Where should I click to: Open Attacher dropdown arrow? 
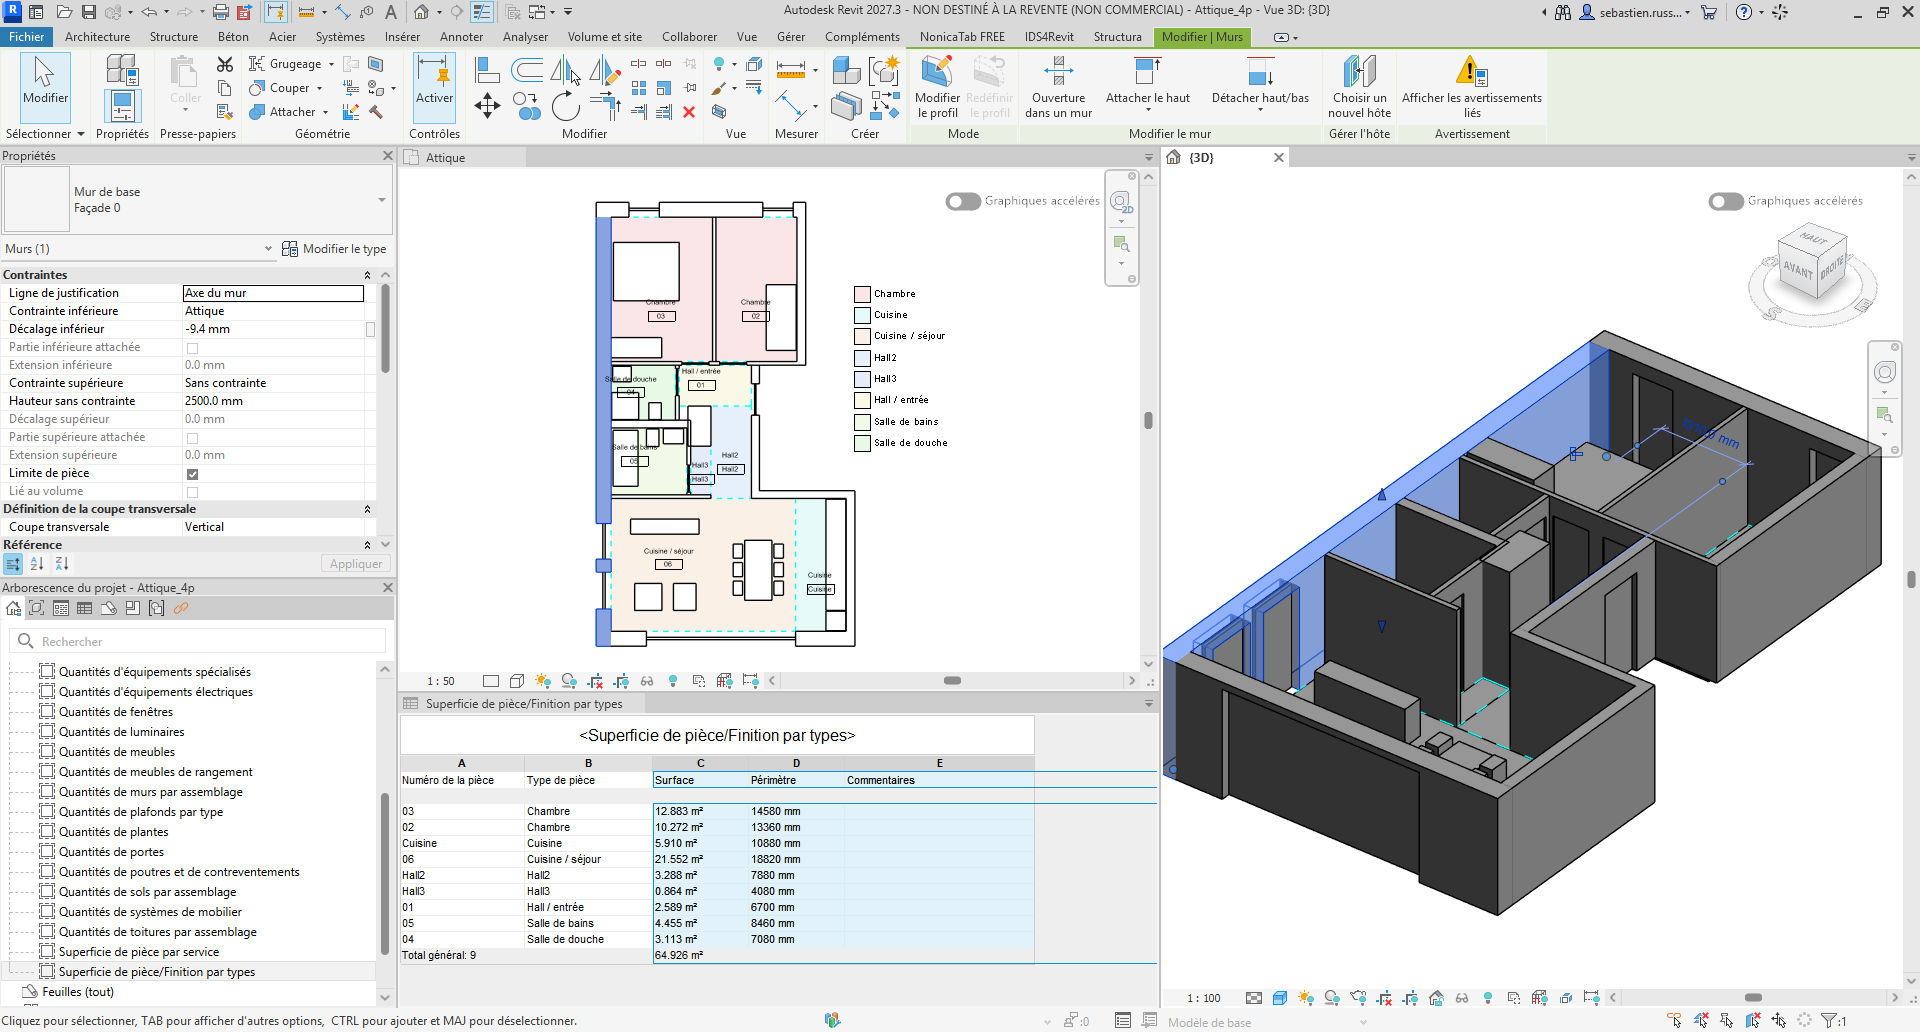pyautogui.click(x=325, y=112)
